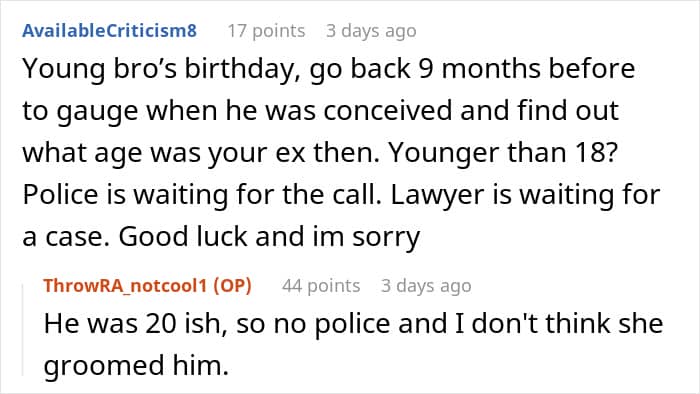Click the line starting 'to gauge when'
Image resolution: width=700 pixels, height=394 pixels.
coord(321,111)
